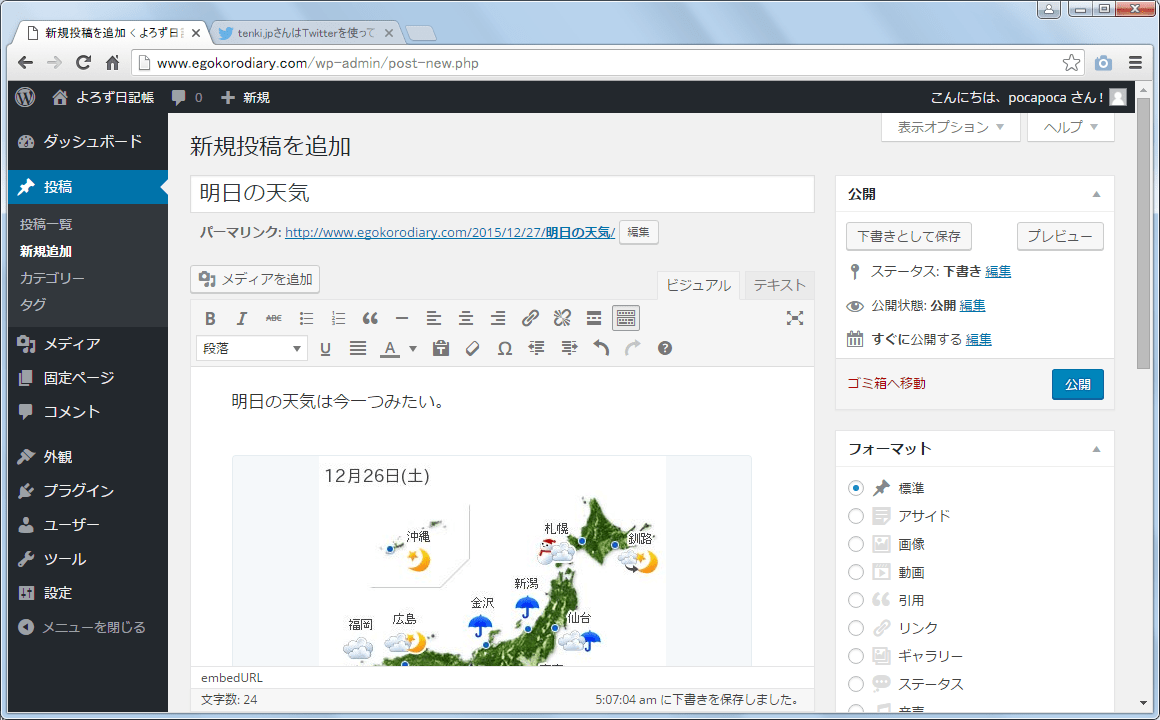1160x720 pixels.
Task: Switch to the テキスト editor tab
Action: pos(779,285)
